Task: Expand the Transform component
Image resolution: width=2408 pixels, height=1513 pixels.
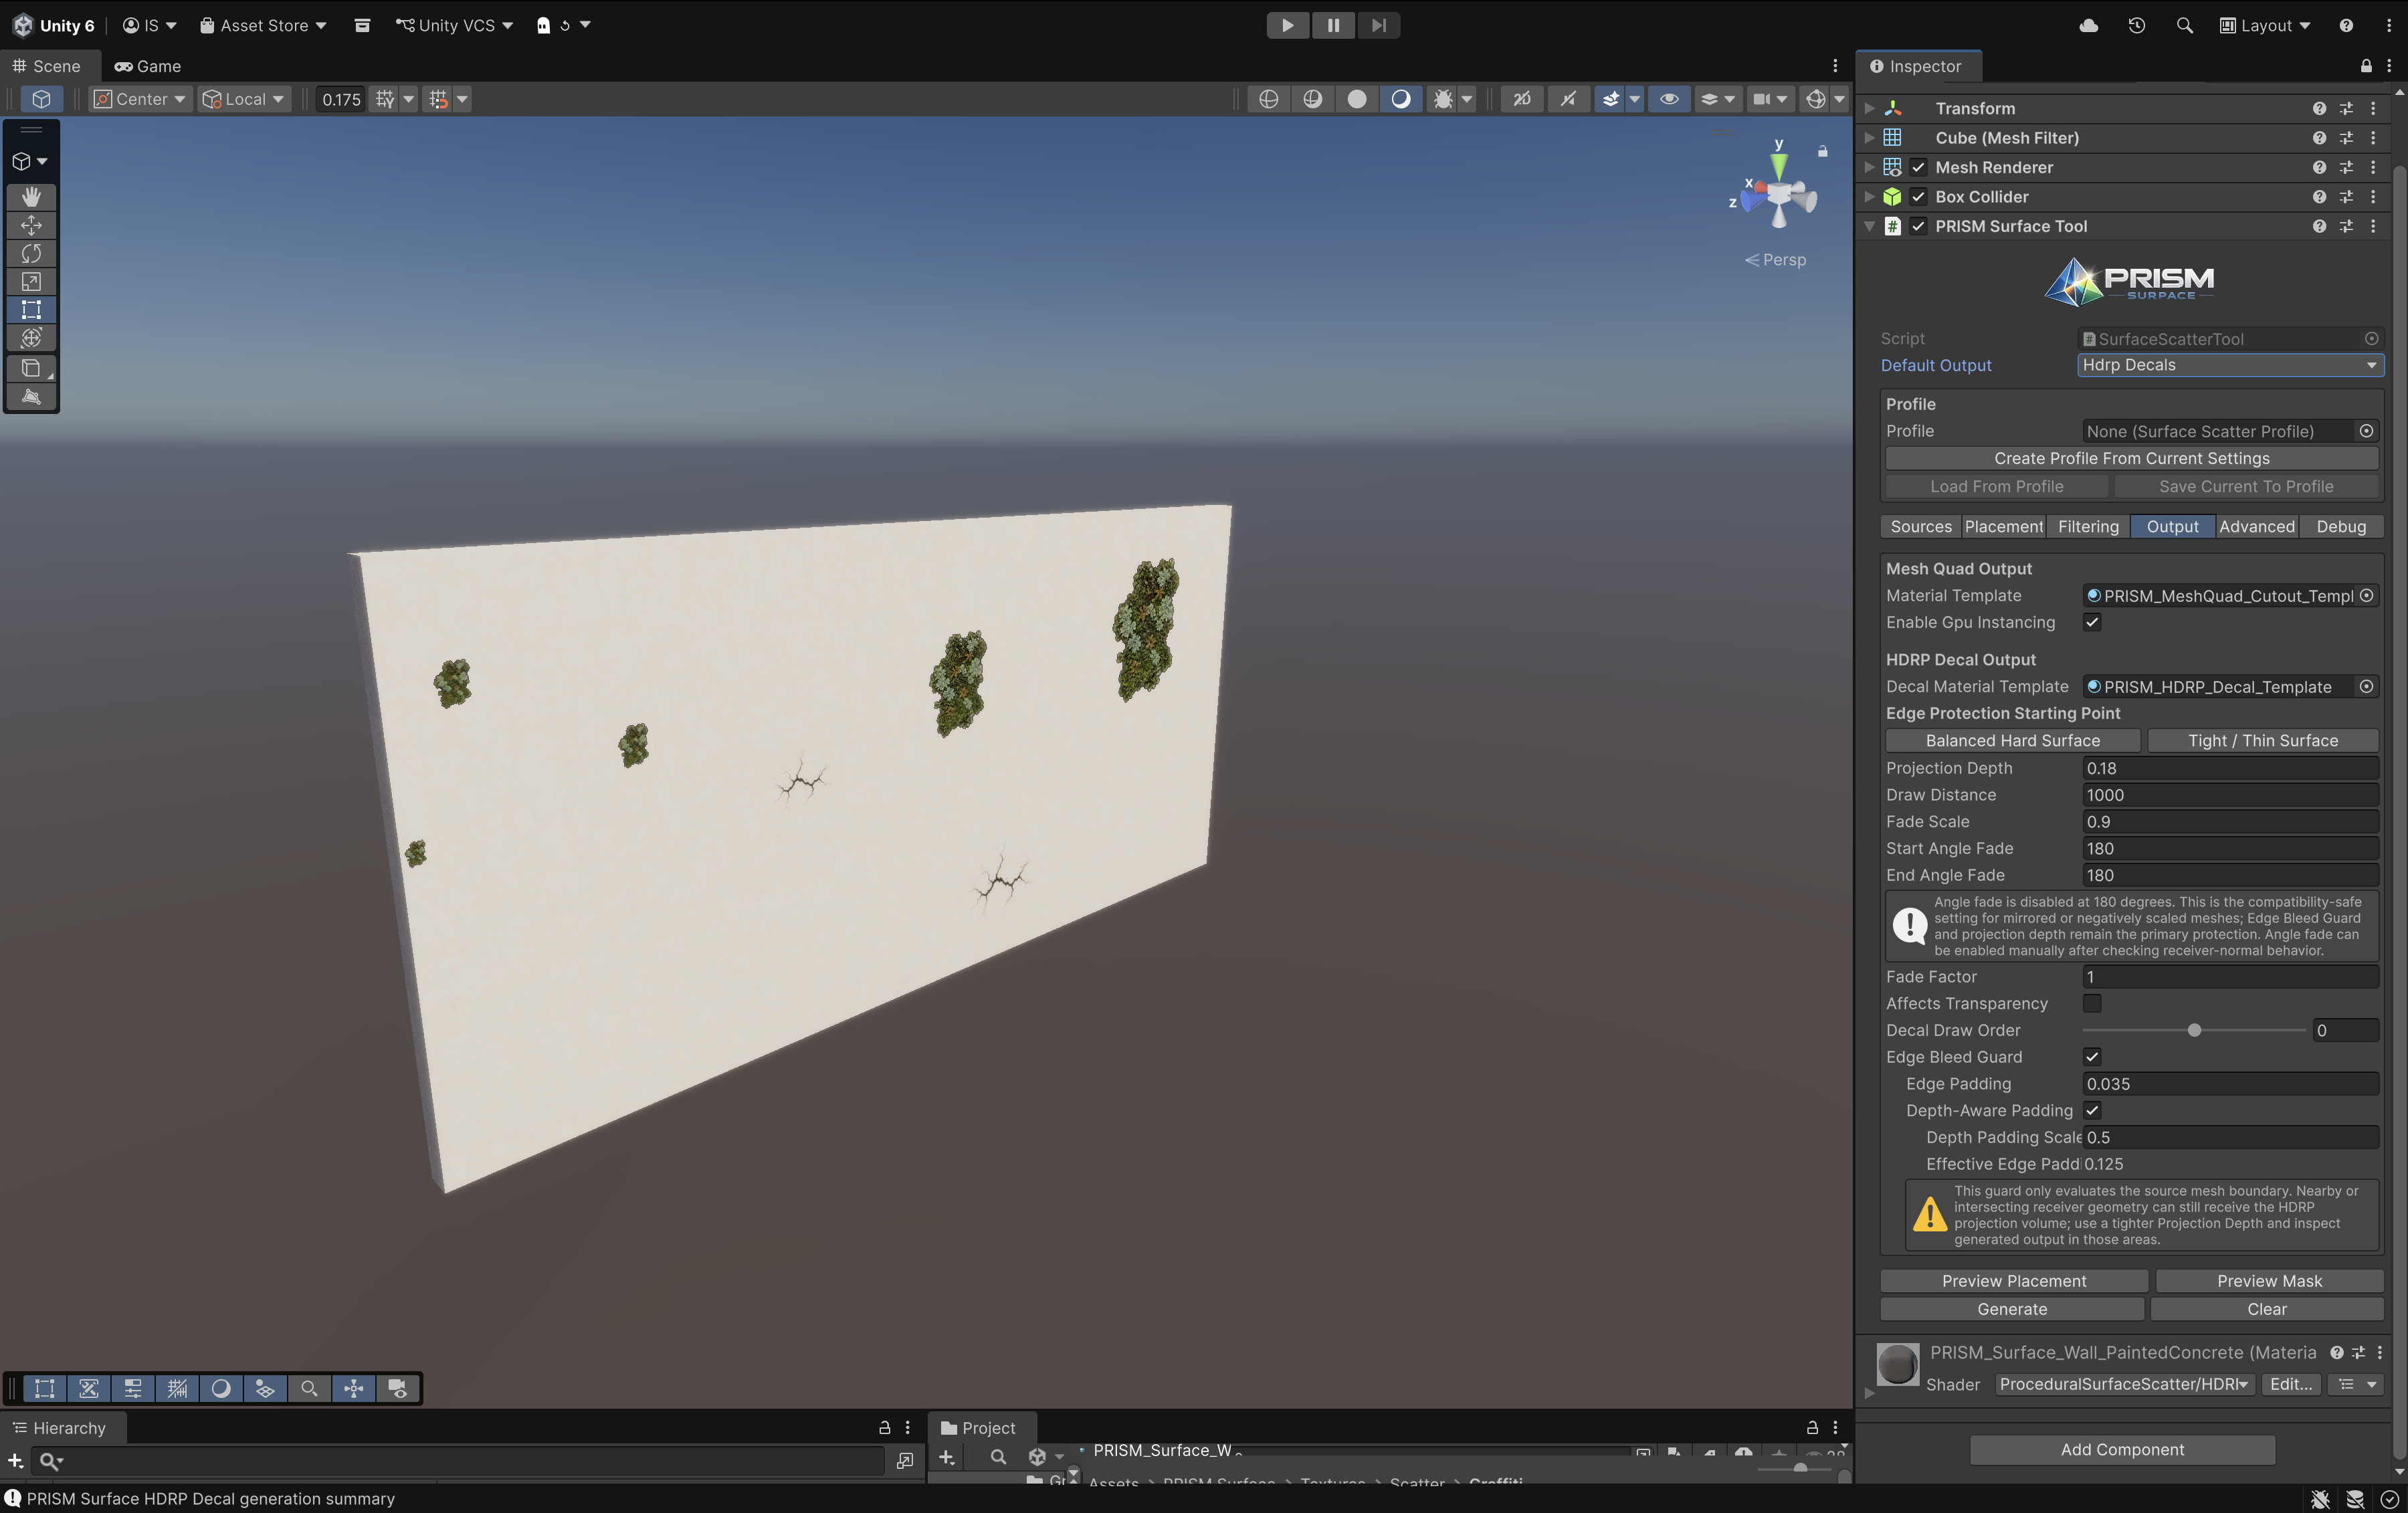Action: coord(1869,108)
